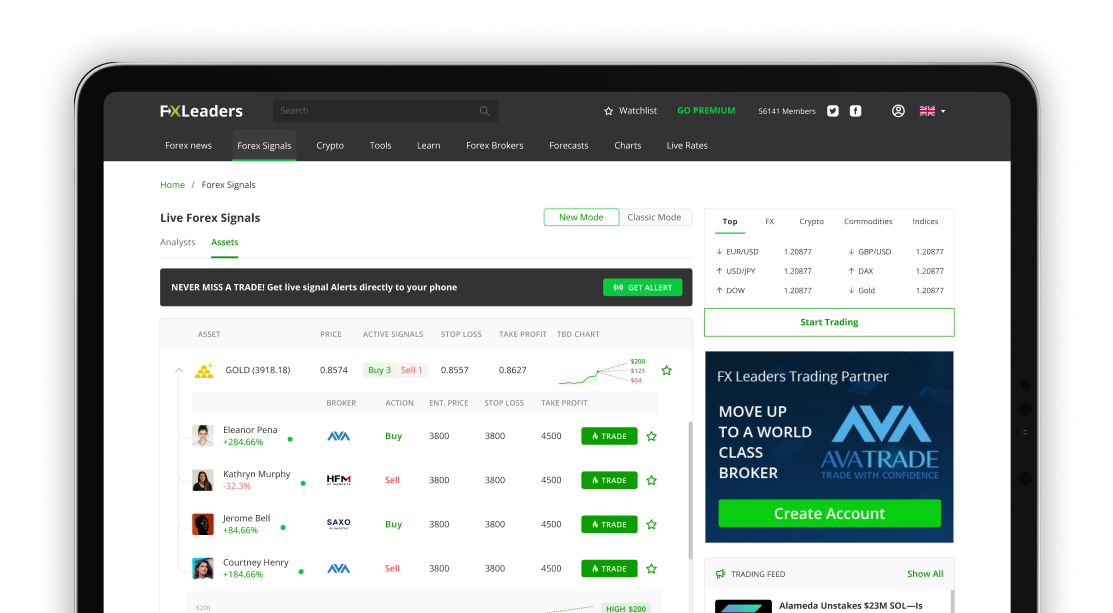Click the FXLeaders logo
Screen dimensions: 1113x613
[x=201, y=111]
